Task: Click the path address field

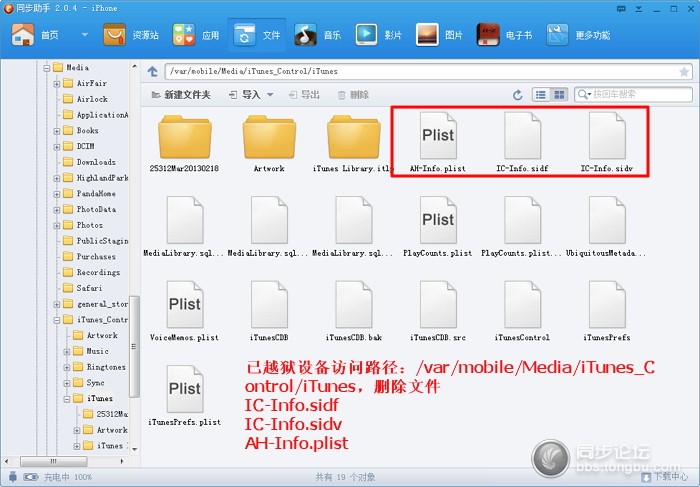Action: [x=421, y=71]
